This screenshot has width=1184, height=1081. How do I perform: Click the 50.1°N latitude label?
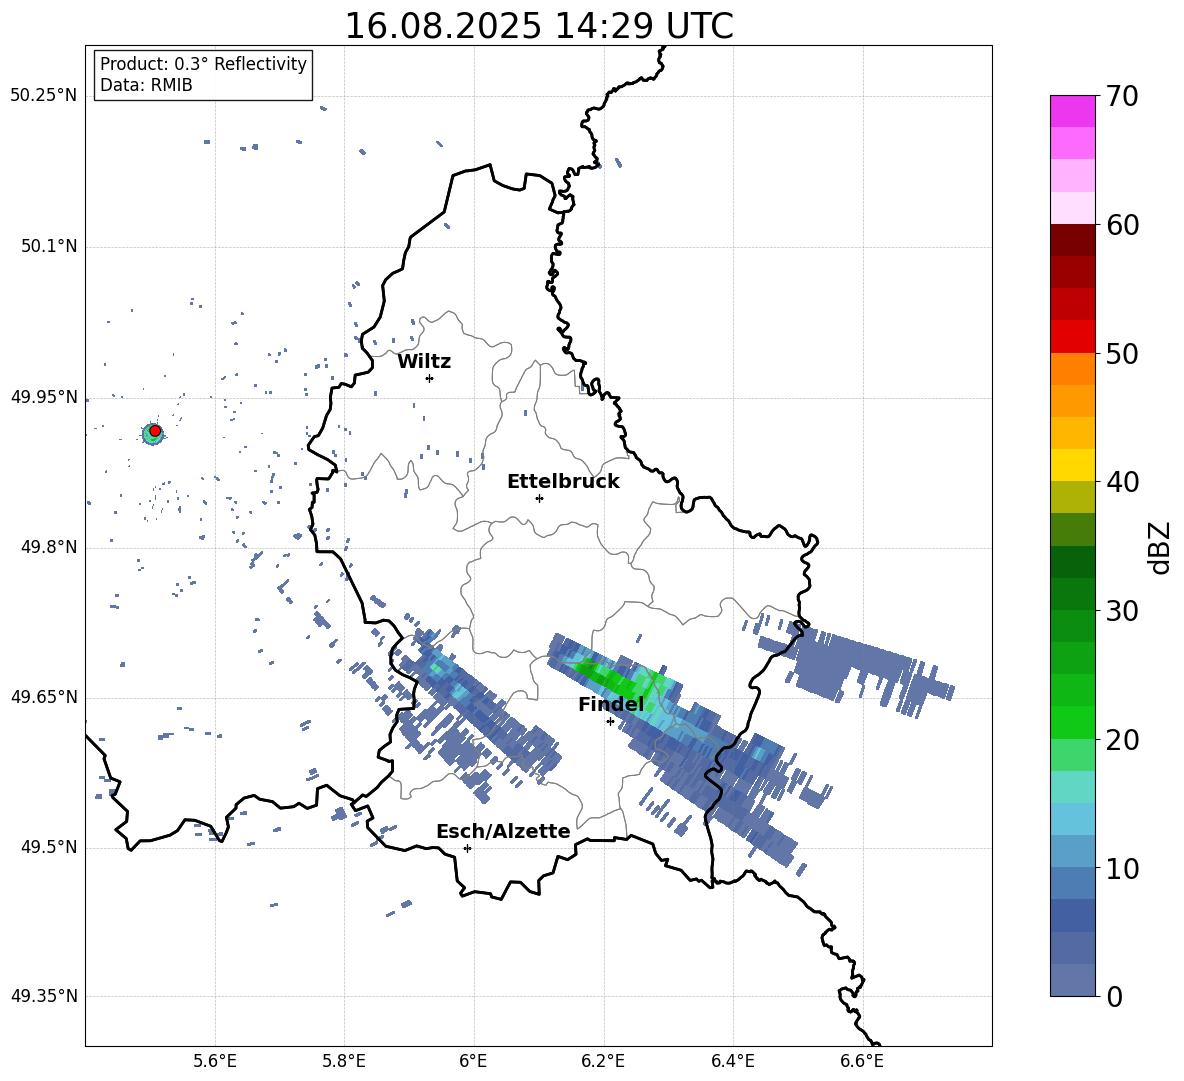click(49, 246)
